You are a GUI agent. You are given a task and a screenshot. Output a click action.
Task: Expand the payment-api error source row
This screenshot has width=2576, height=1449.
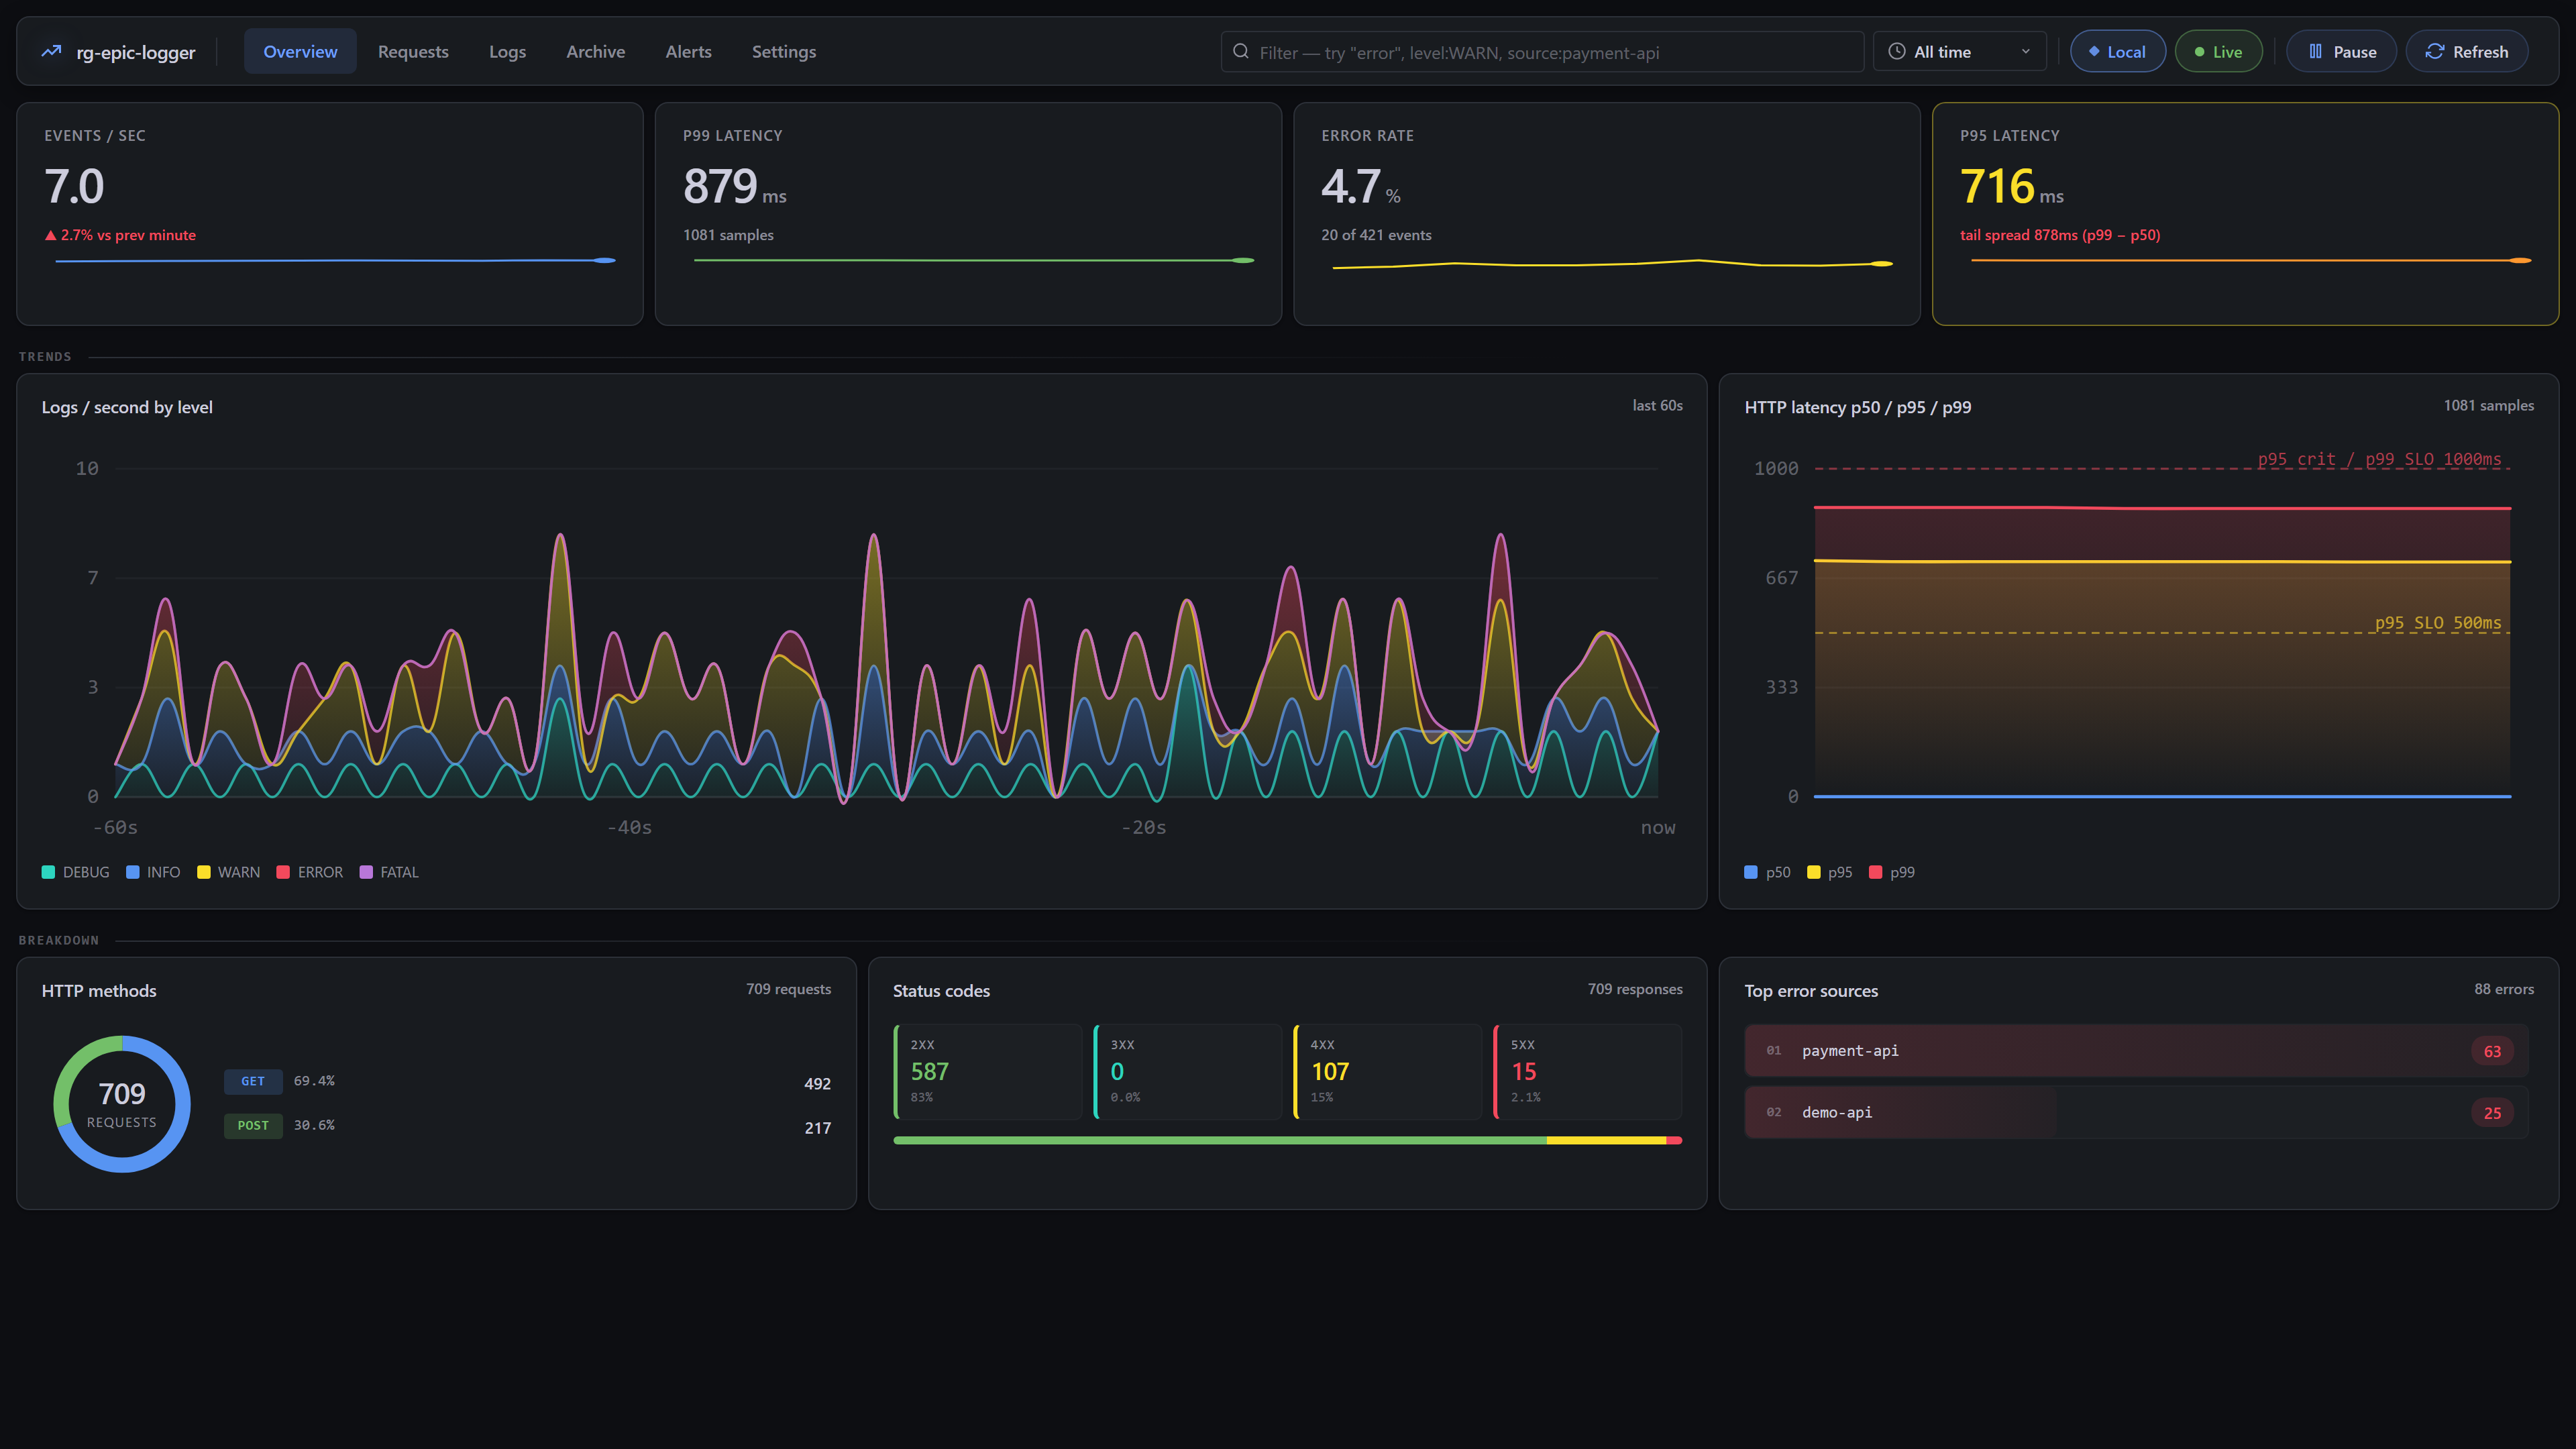[2136, 1050]
